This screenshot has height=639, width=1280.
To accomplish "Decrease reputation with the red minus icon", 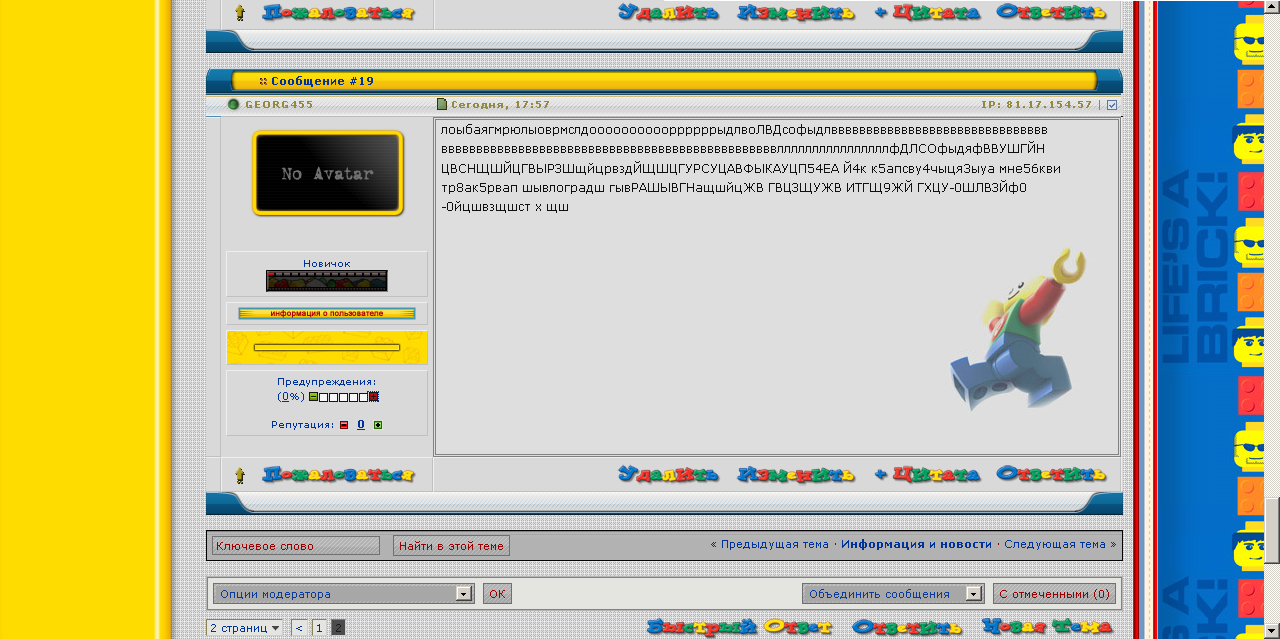I will [343, 425].
